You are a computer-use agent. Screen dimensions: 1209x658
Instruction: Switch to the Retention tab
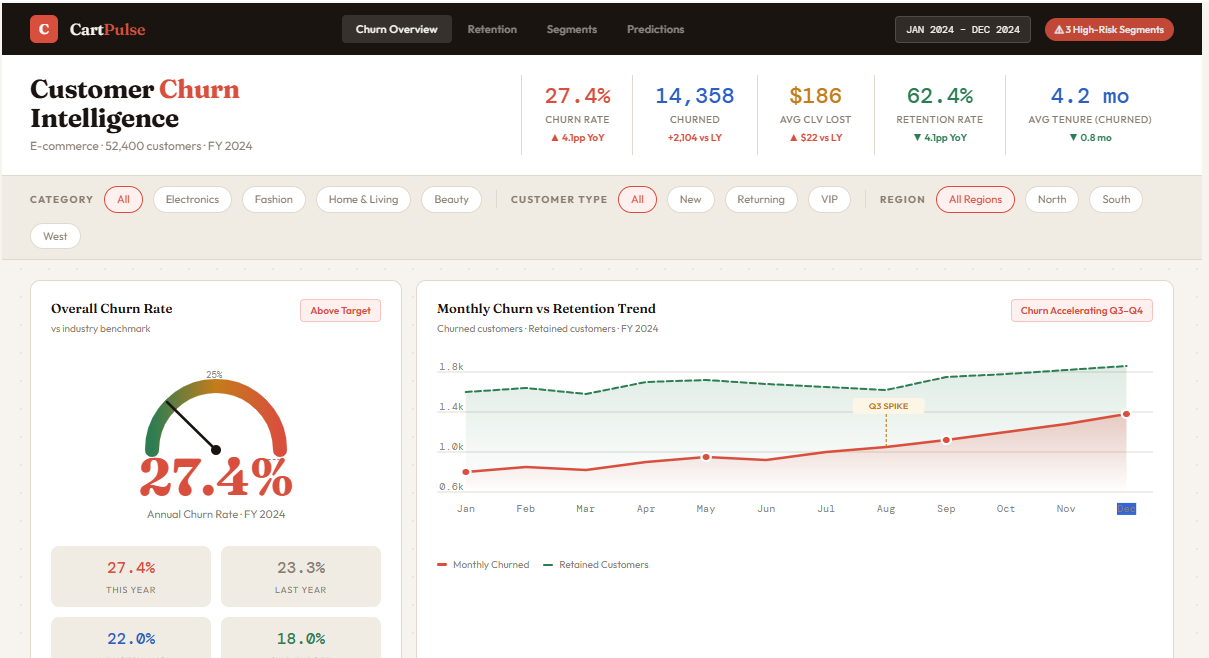[x=492, y=29]
